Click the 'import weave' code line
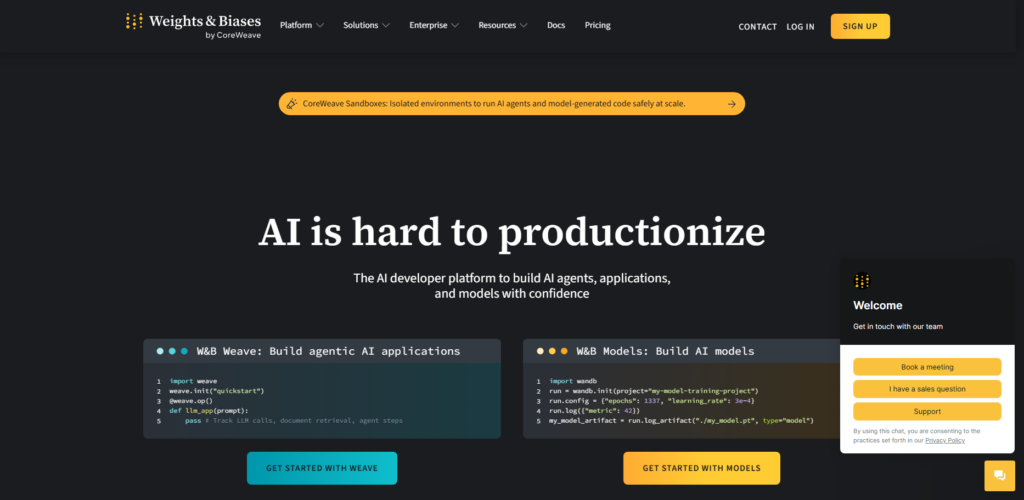 pos(193,381)
